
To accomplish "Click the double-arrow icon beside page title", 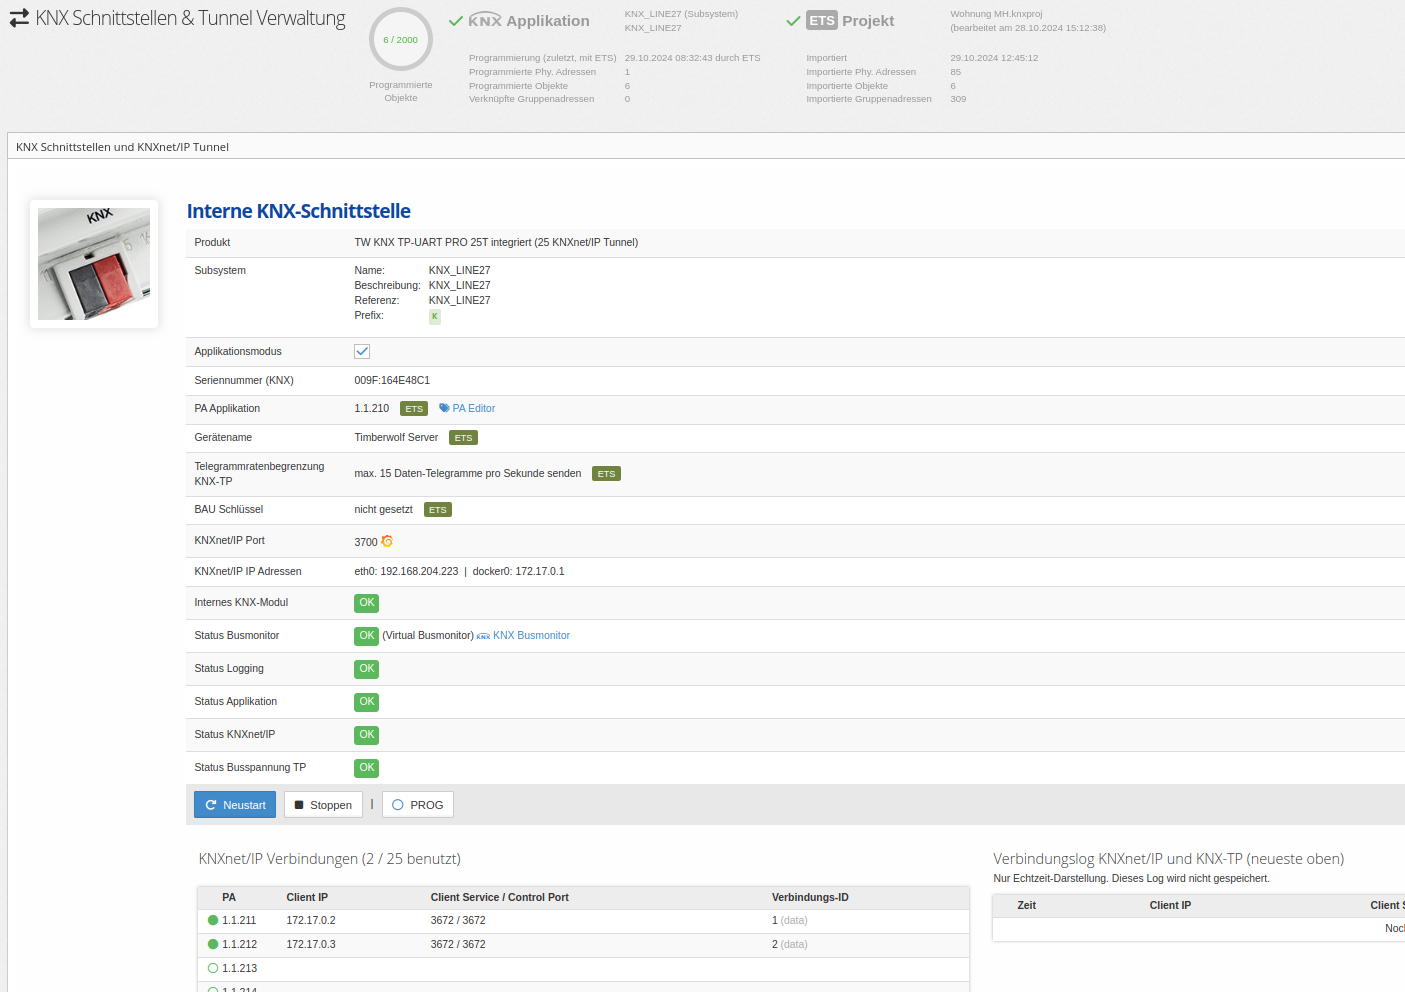I will click(19, 19).
